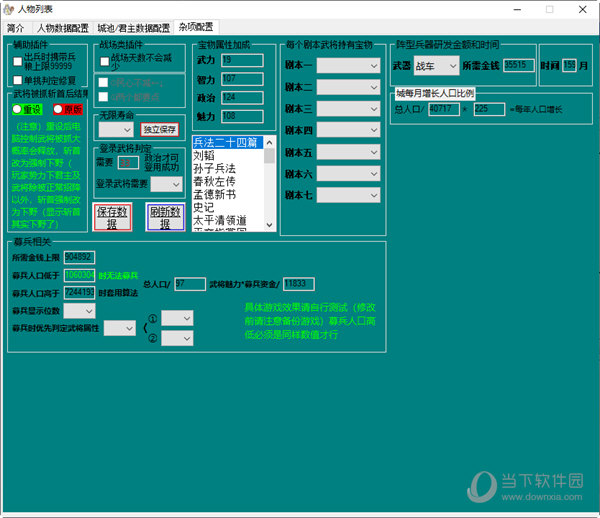The image size is (600, 518).
Task: Enable 出兵时携带兵粮上限99999 checkbox
Action: click(x=18, y=61)
